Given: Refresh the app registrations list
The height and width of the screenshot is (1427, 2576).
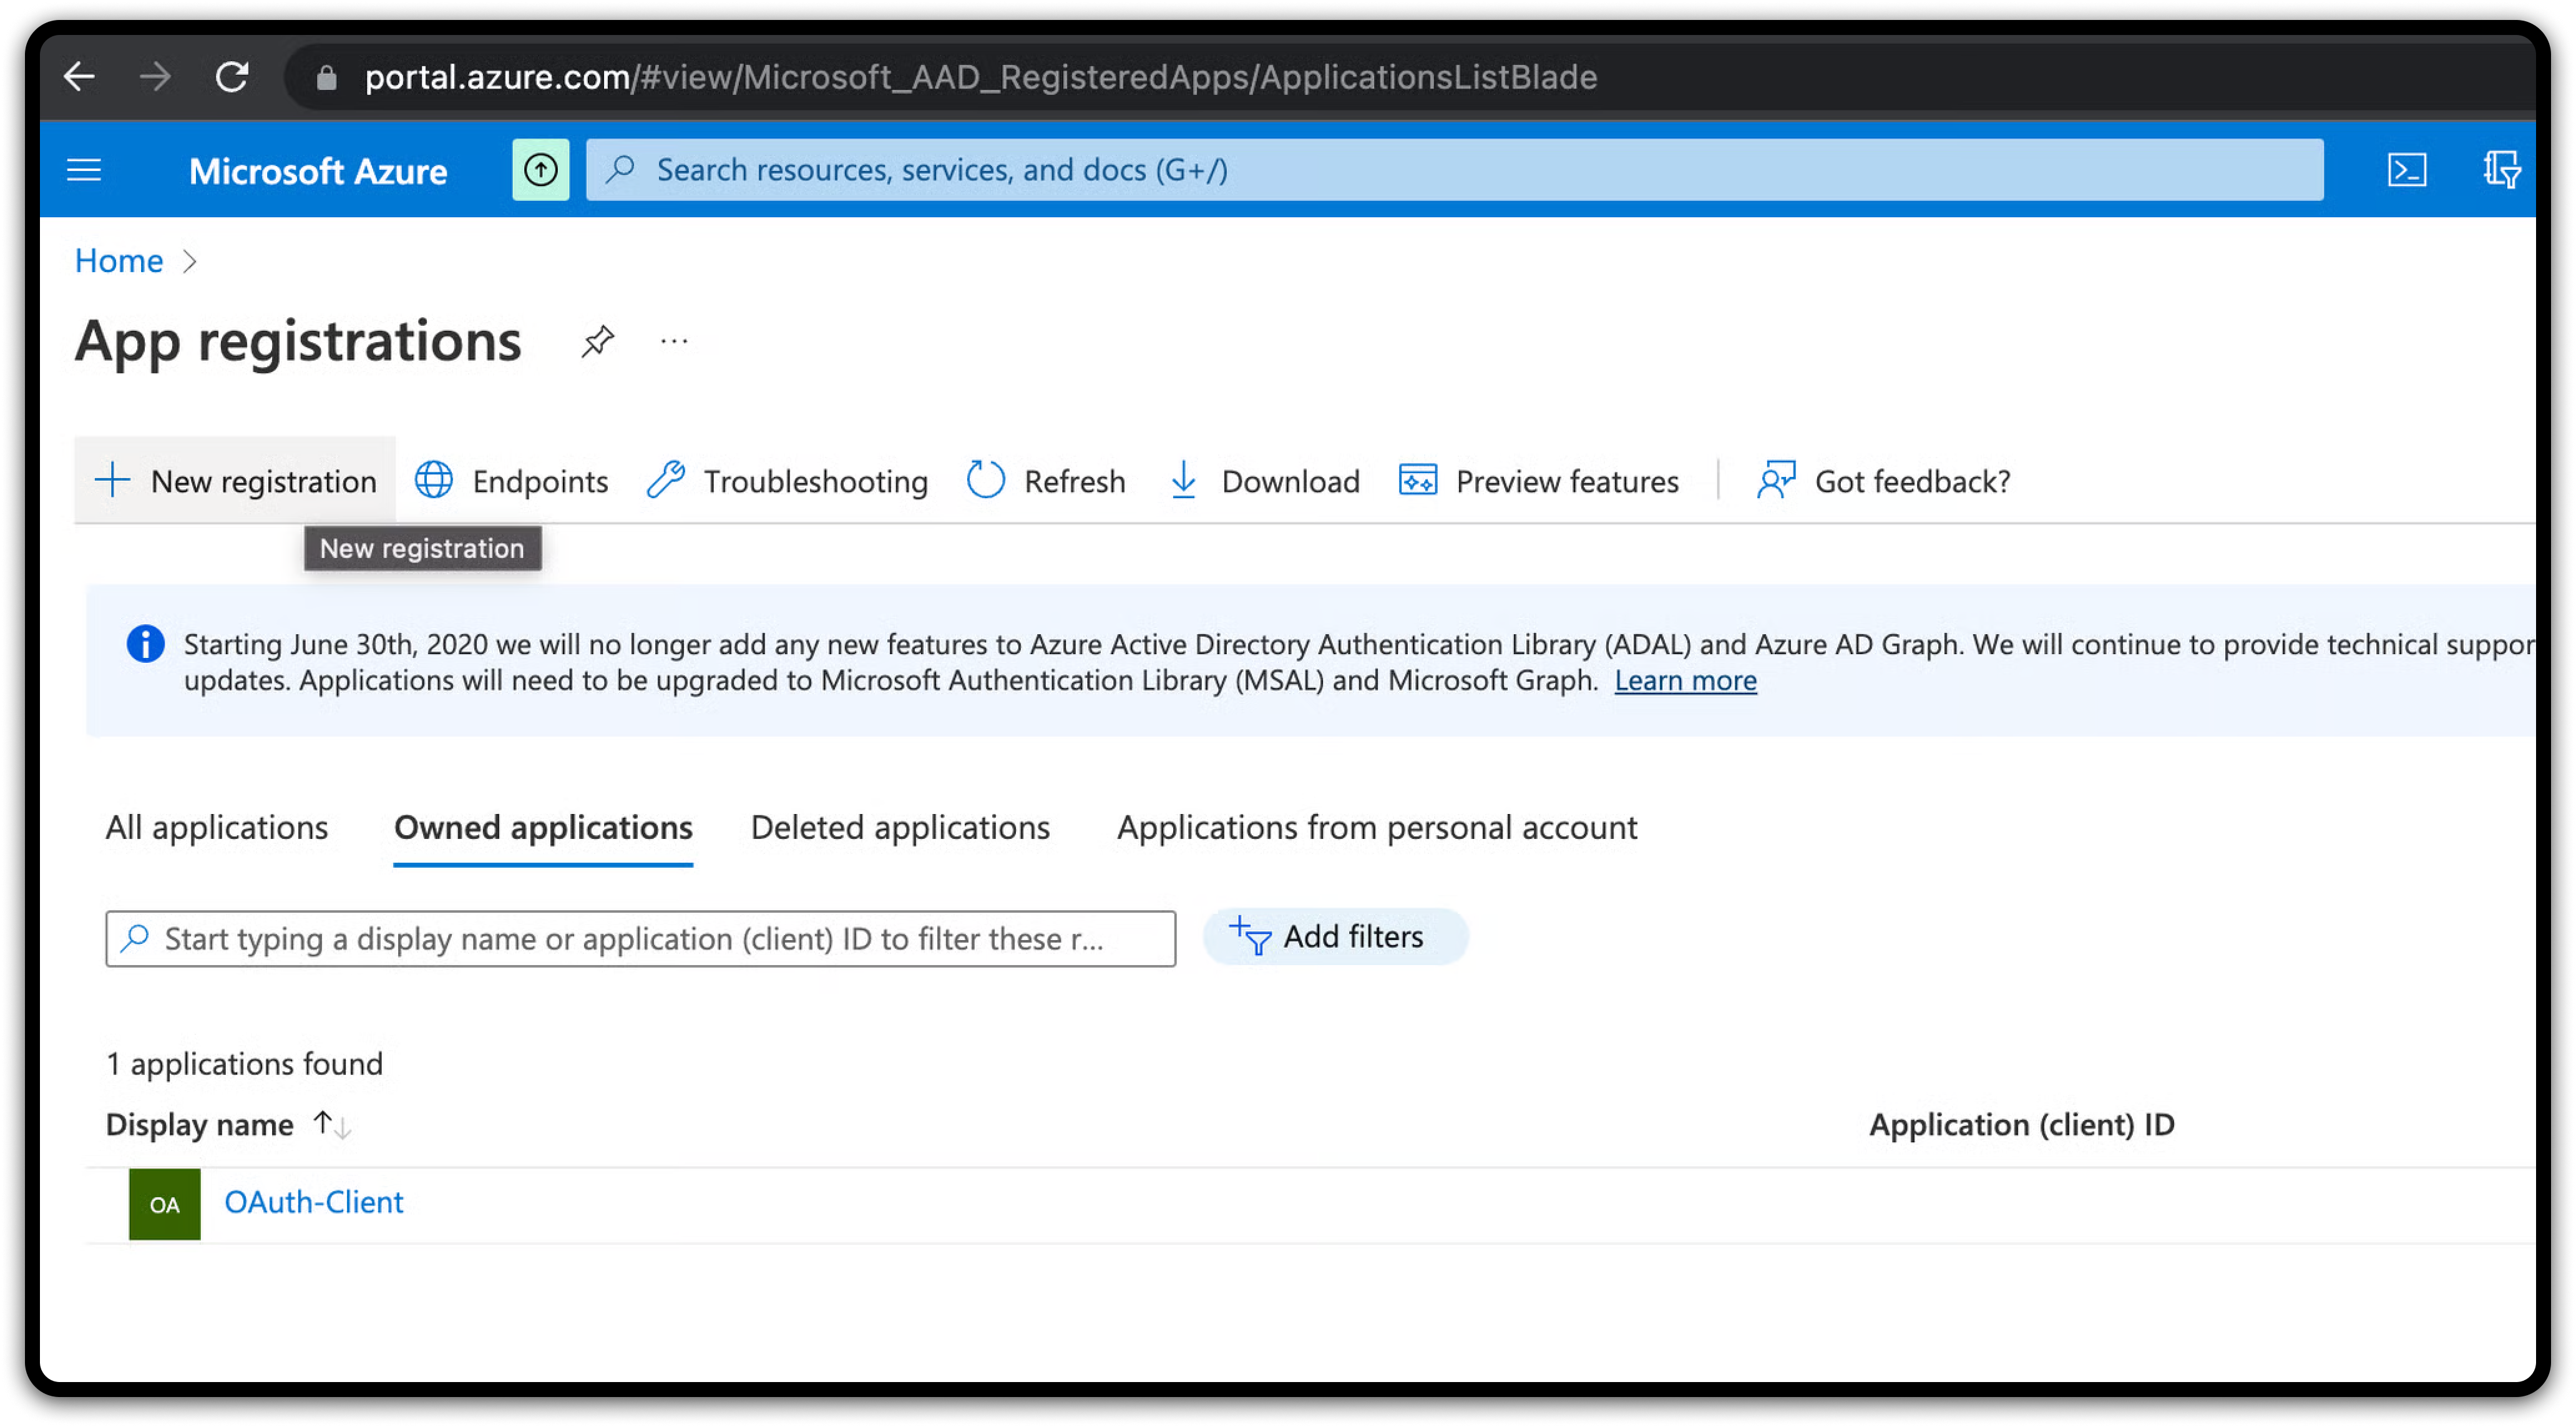Looking at the screenshot, I should pyautogui.click(x=1046, y=481).
